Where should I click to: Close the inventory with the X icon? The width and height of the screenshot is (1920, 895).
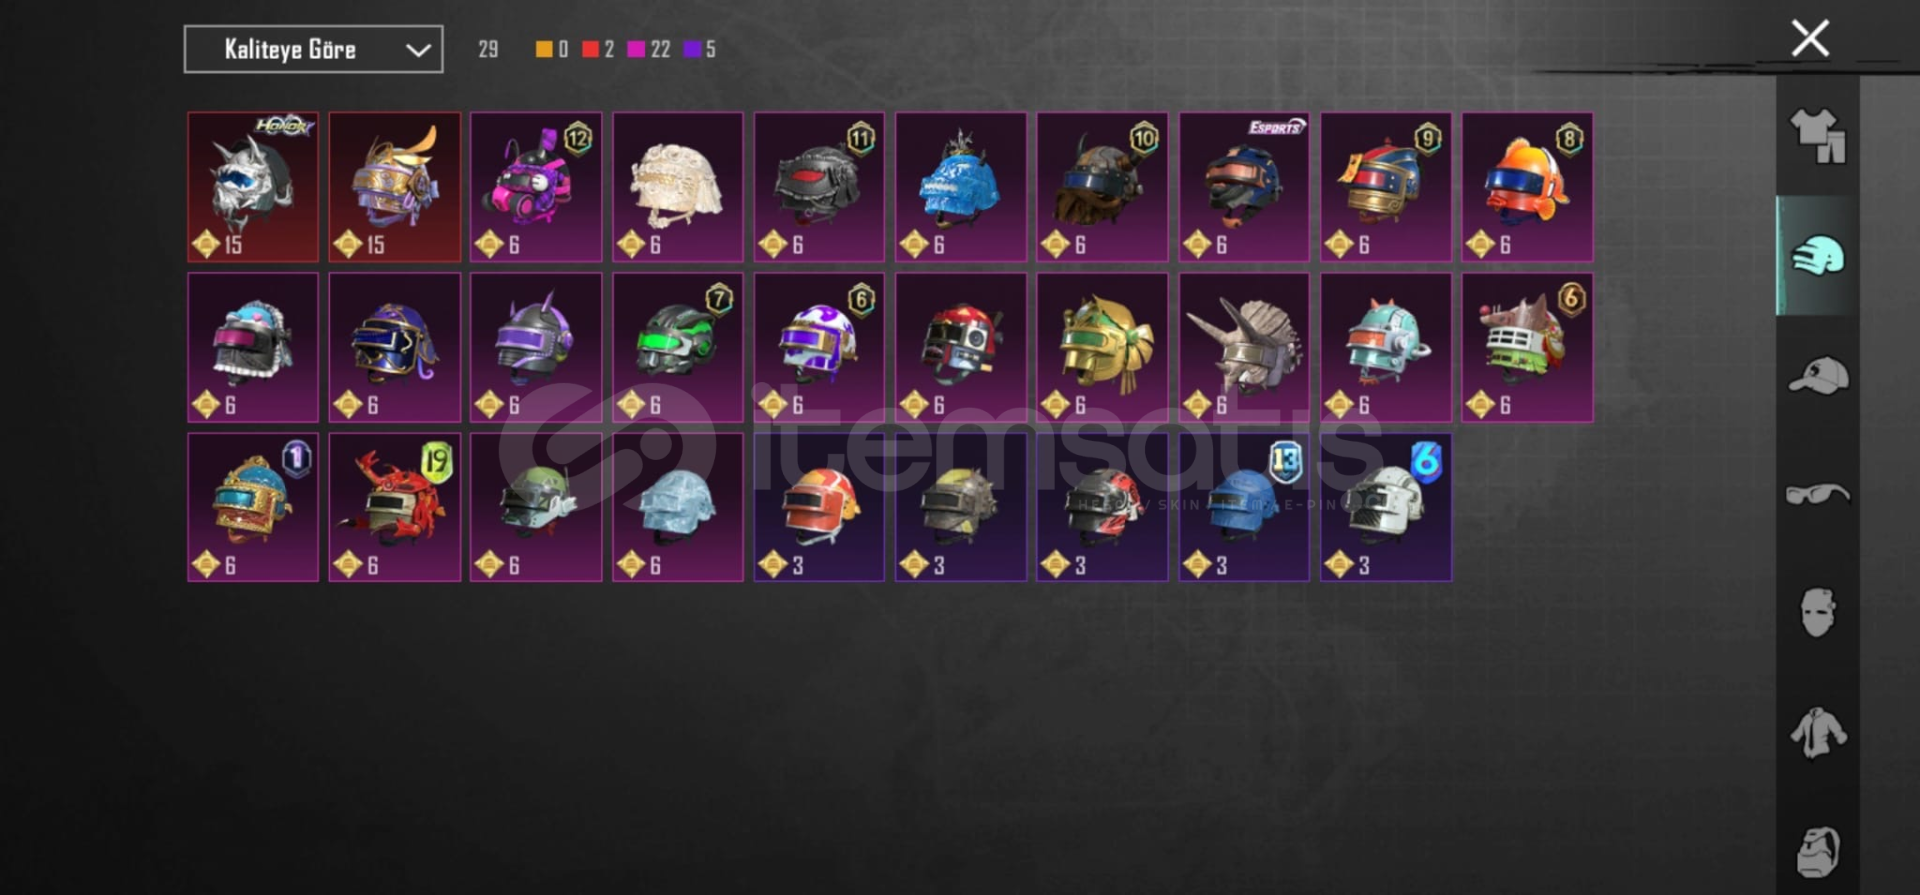point(1810,38)
